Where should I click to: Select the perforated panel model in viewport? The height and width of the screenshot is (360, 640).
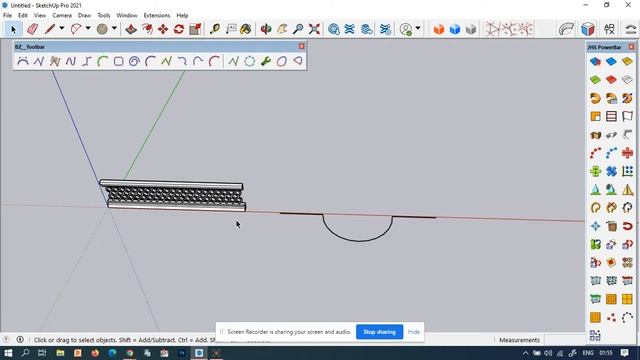[173, 195]
